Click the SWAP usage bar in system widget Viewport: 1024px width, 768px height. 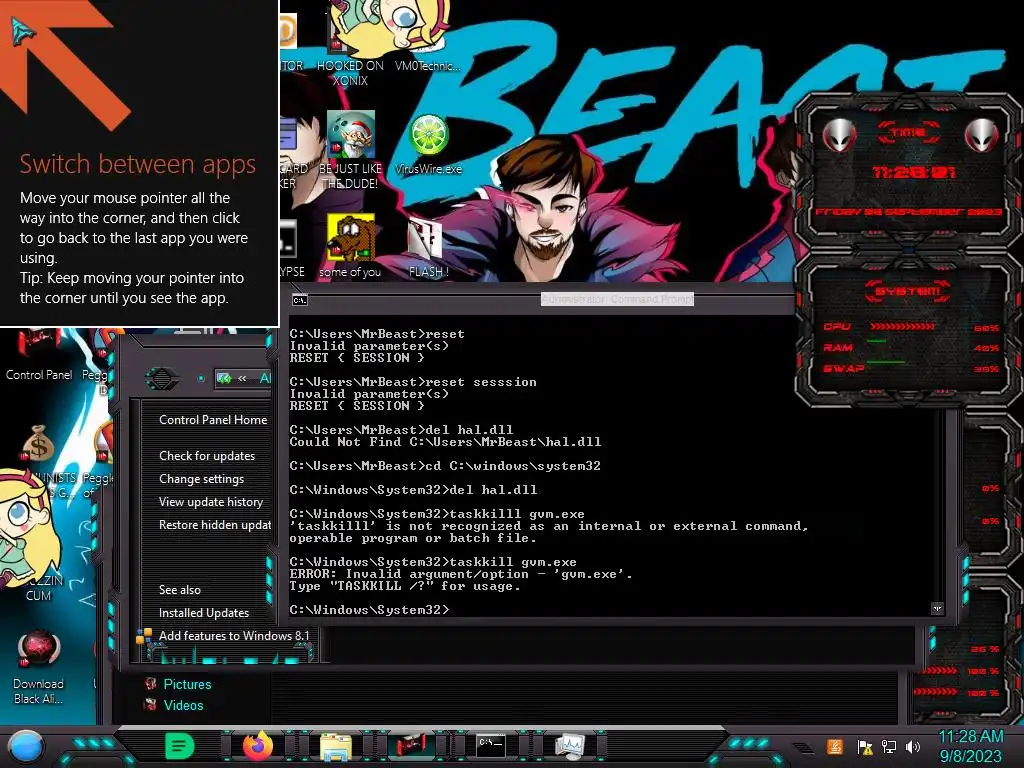pyautogui.click(x=886, y=362)
